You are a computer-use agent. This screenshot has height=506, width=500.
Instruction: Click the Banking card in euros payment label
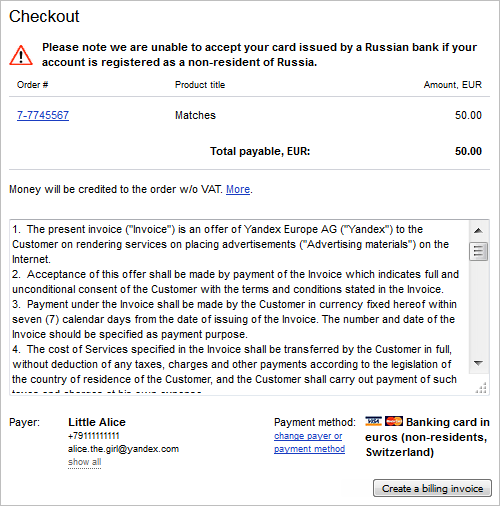(x=428, y=437)
